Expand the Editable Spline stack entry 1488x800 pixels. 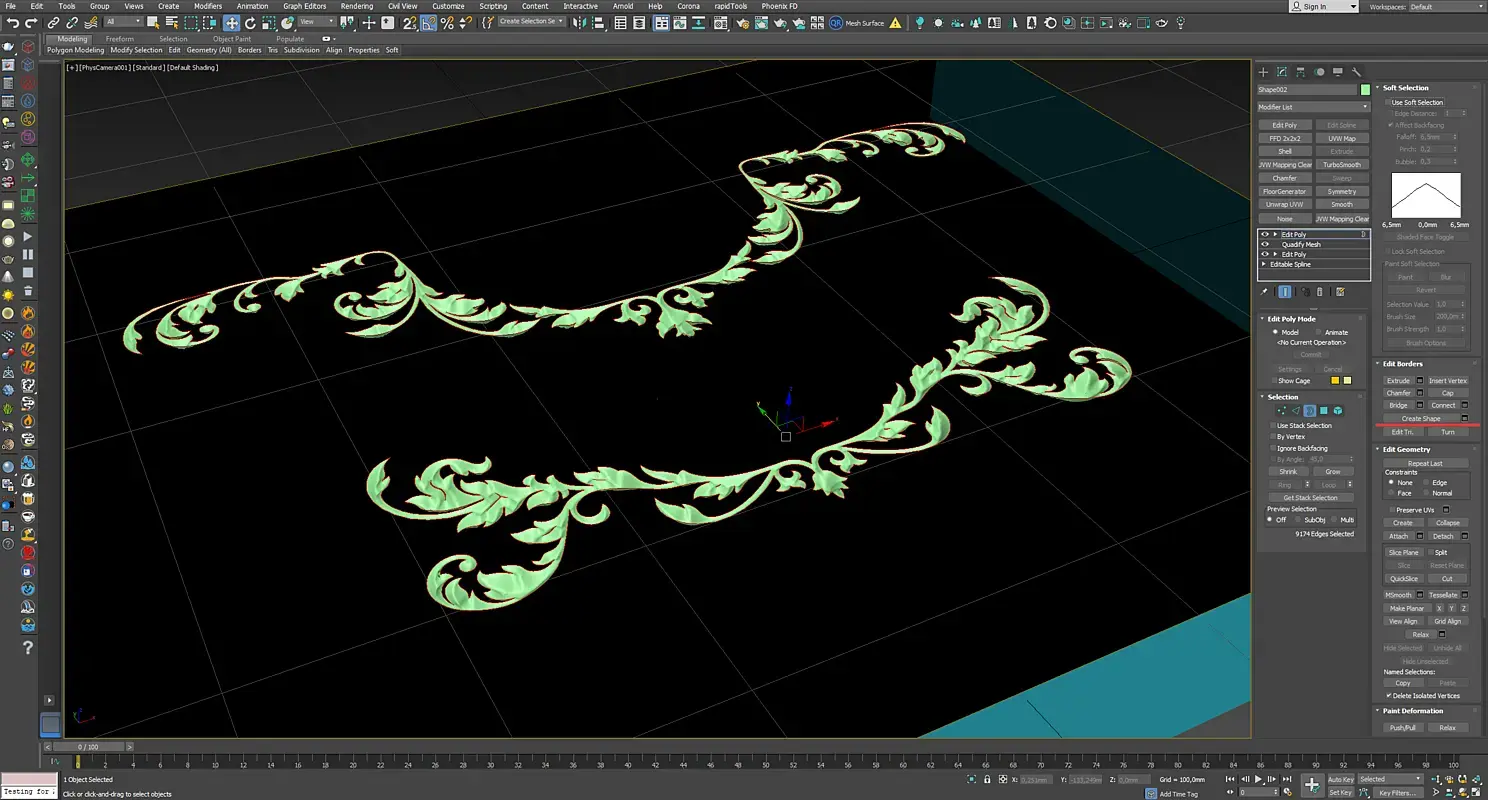[x=1265, y=264]
